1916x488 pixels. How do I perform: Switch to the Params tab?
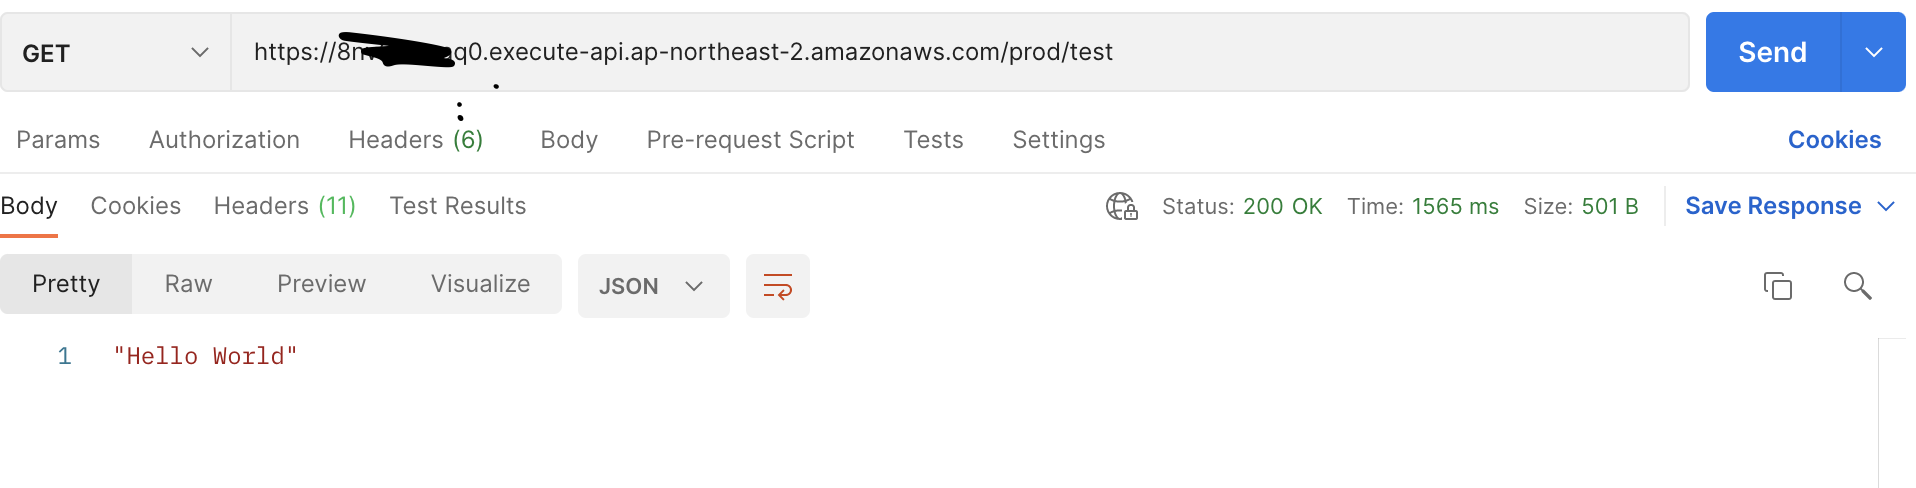[x=58, y=140]
